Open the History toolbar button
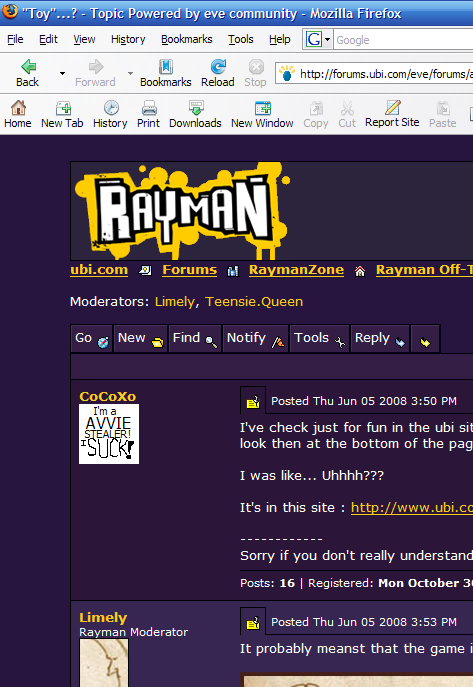 [110, 114]
